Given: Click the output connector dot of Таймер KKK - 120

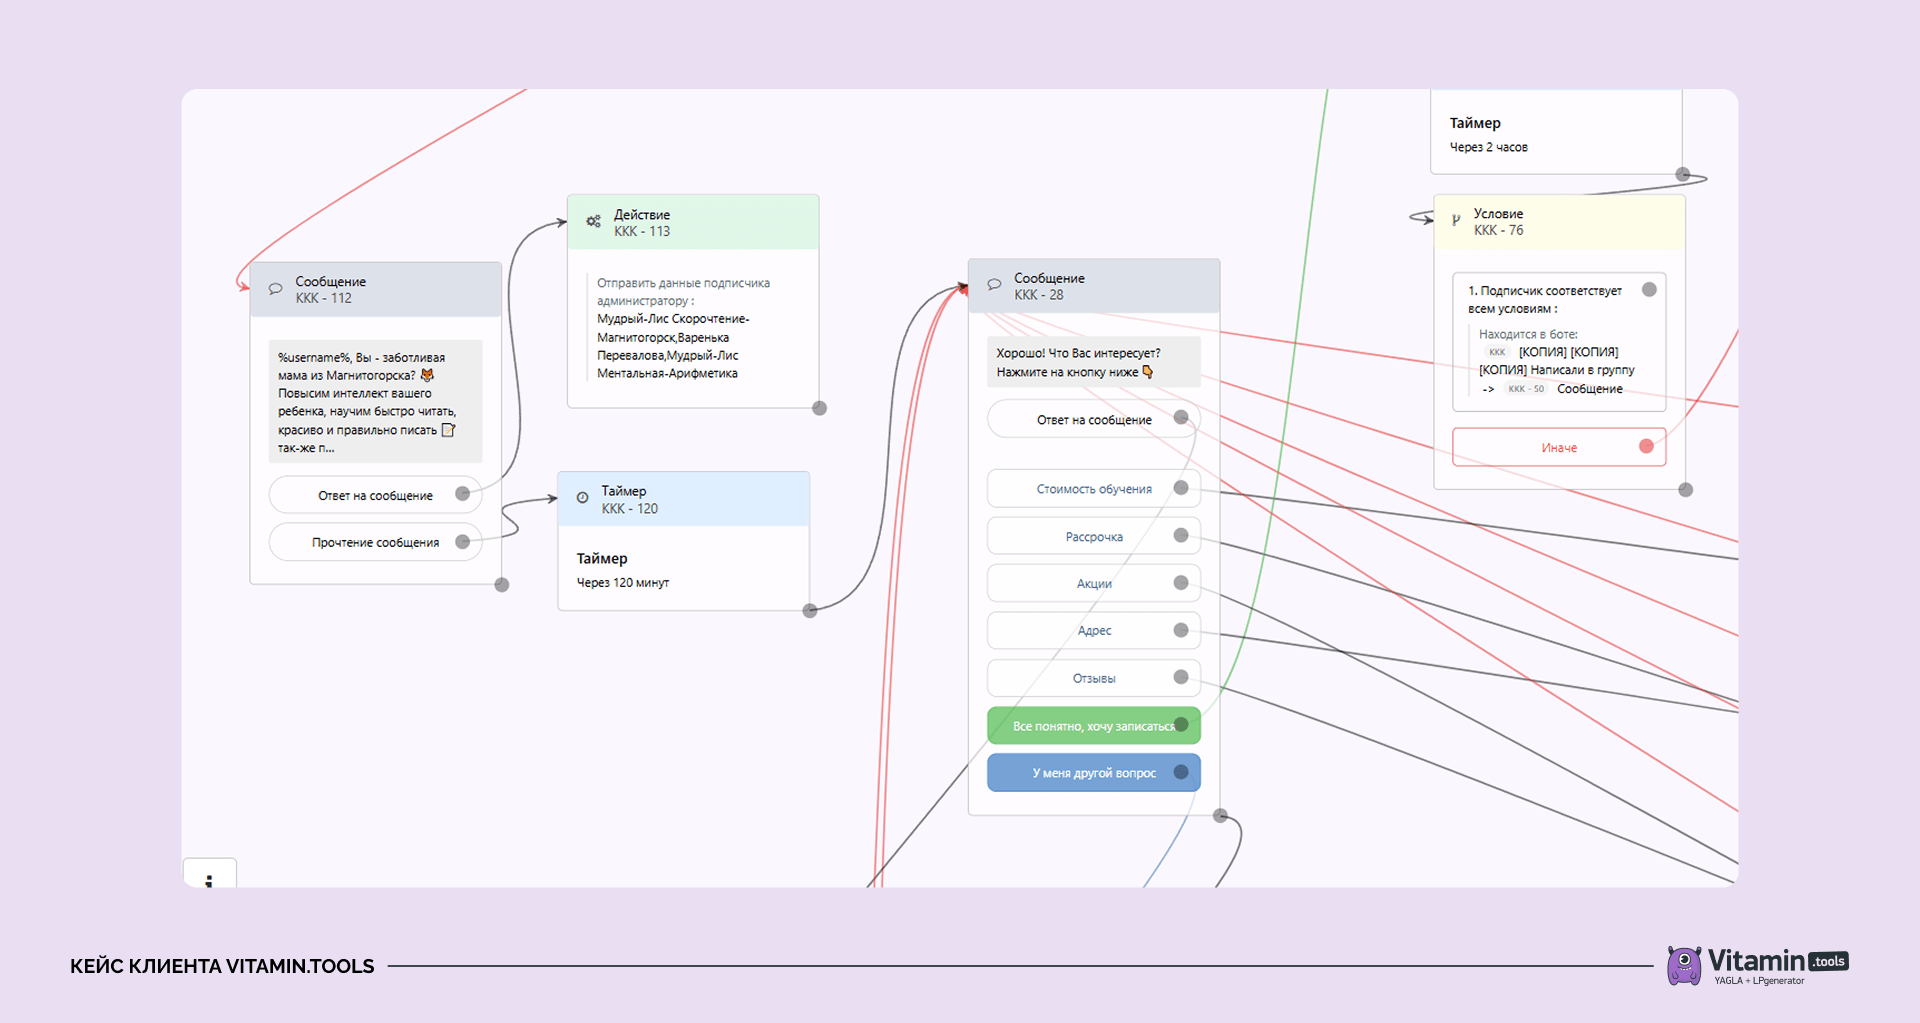Looking at the screenshot, I should click(810, 611).
